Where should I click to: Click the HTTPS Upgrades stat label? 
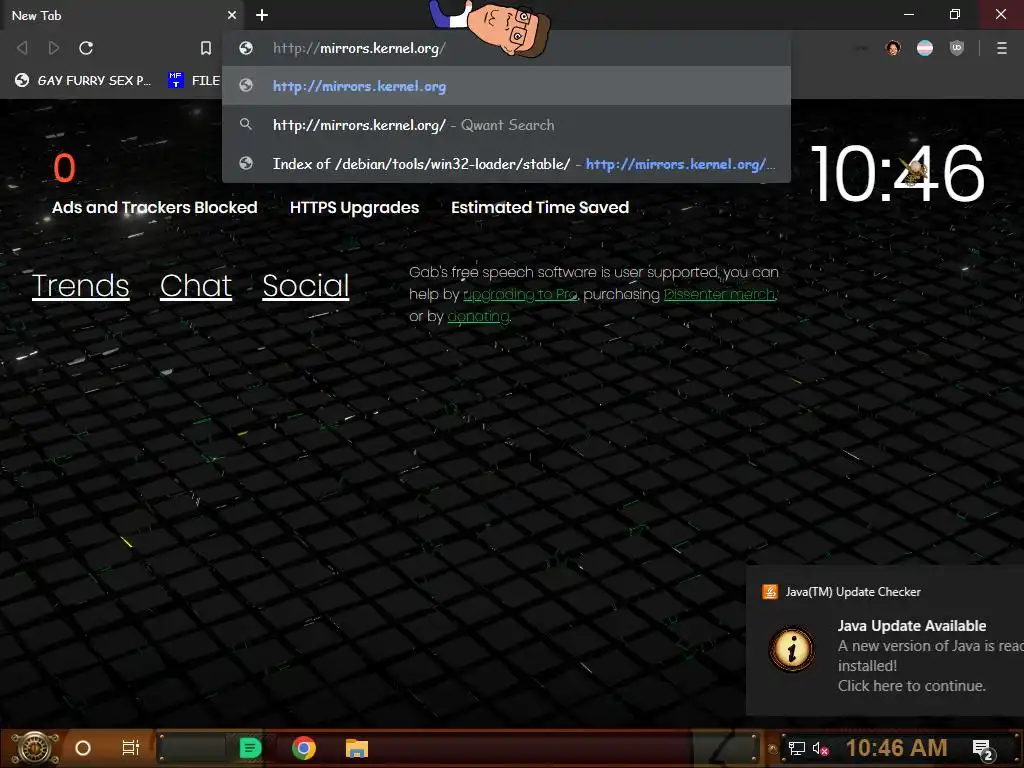355,207
